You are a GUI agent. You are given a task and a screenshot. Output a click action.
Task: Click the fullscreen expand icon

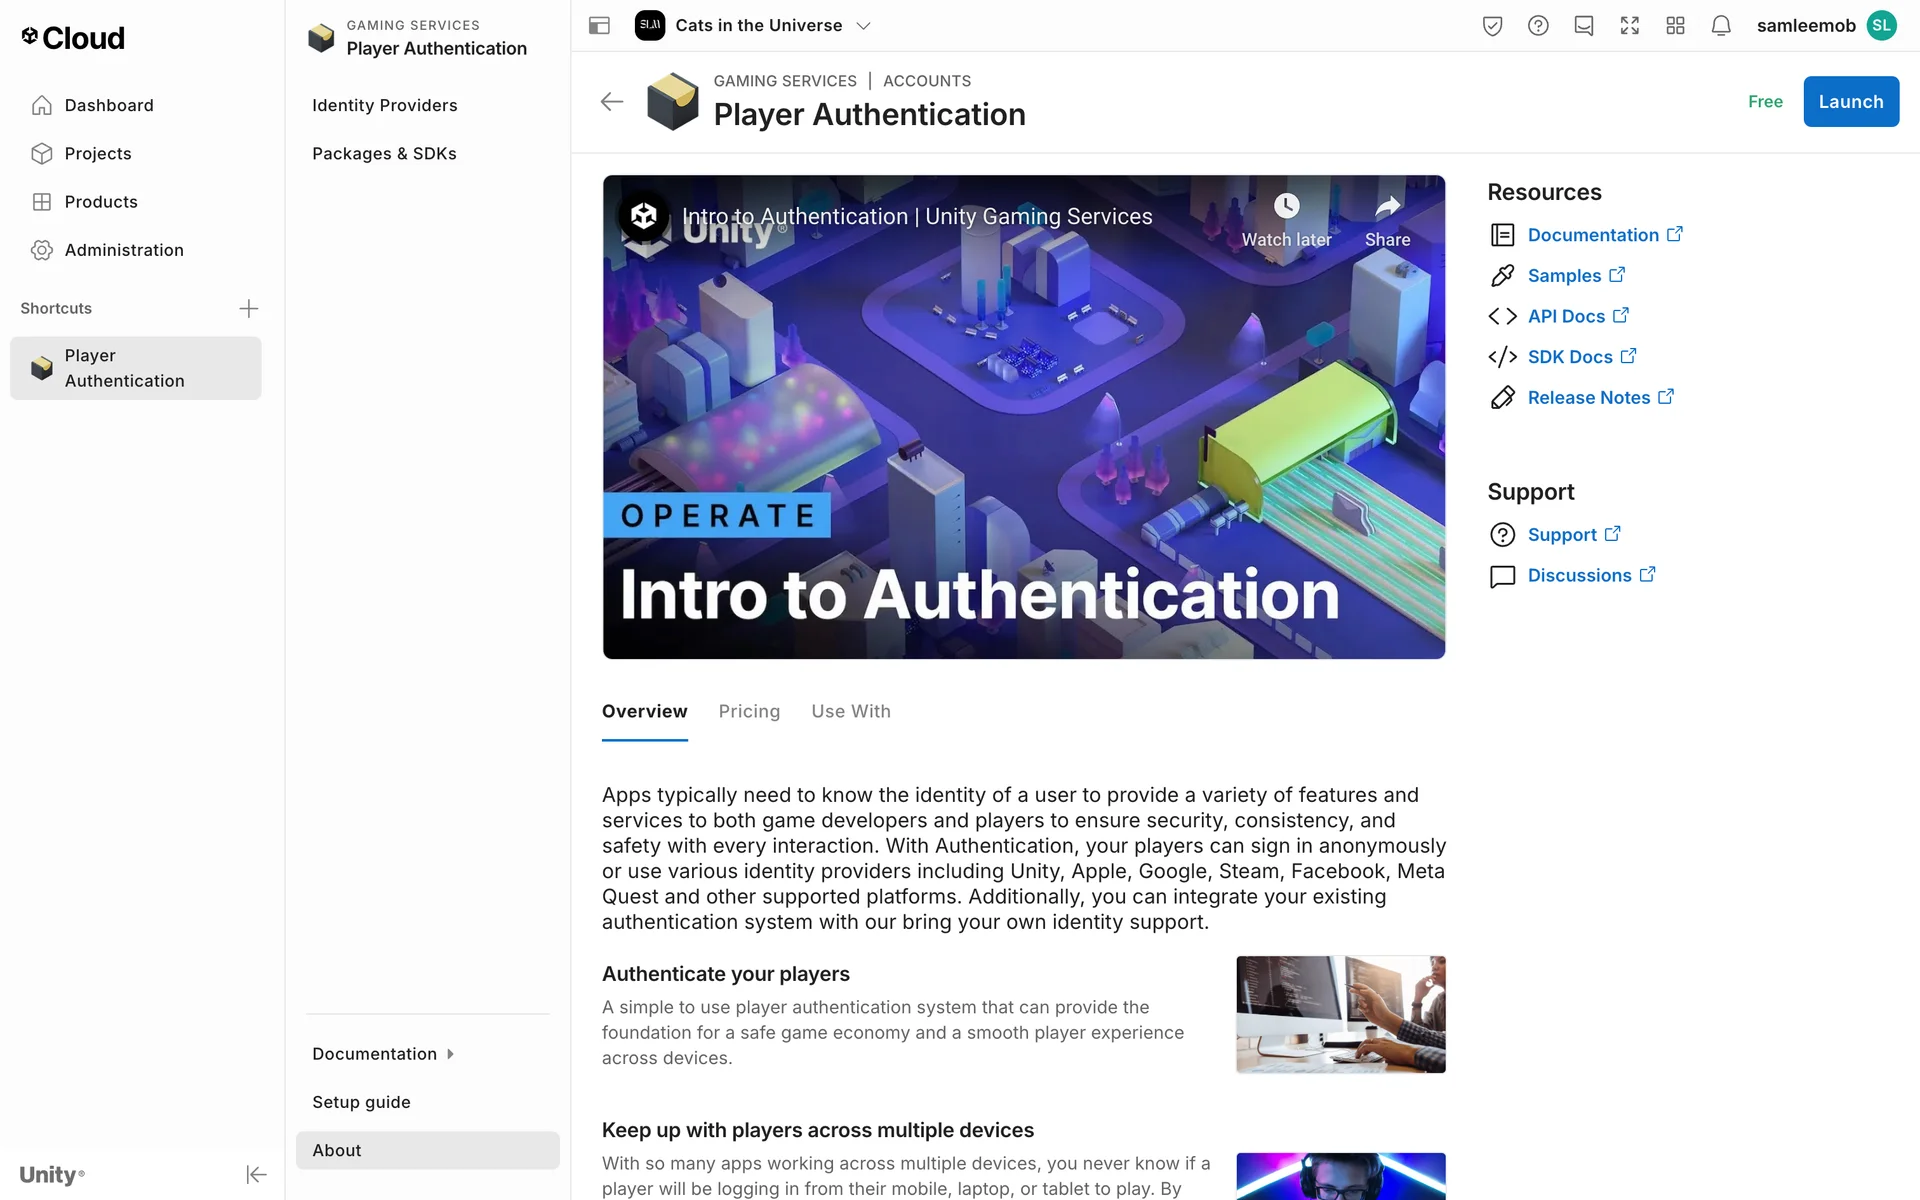point(1629,26)
